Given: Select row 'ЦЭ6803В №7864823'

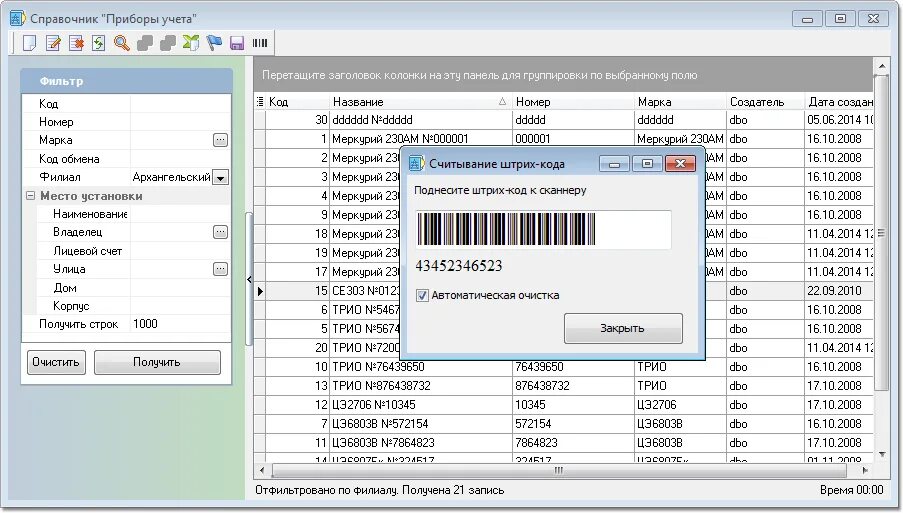Looking at the screenshot, I should (x=564, y=443).
